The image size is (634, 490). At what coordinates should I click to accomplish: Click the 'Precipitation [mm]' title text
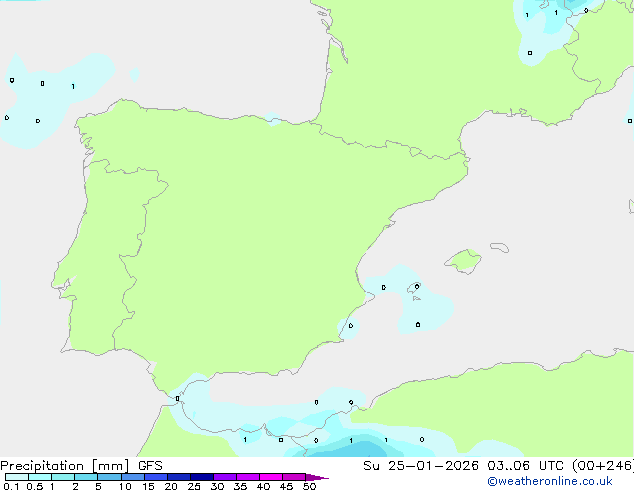coord(65,466)
